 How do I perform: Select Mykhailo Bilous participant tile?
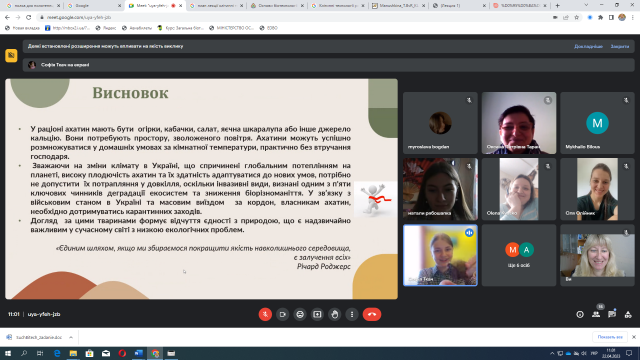point(597,123)
